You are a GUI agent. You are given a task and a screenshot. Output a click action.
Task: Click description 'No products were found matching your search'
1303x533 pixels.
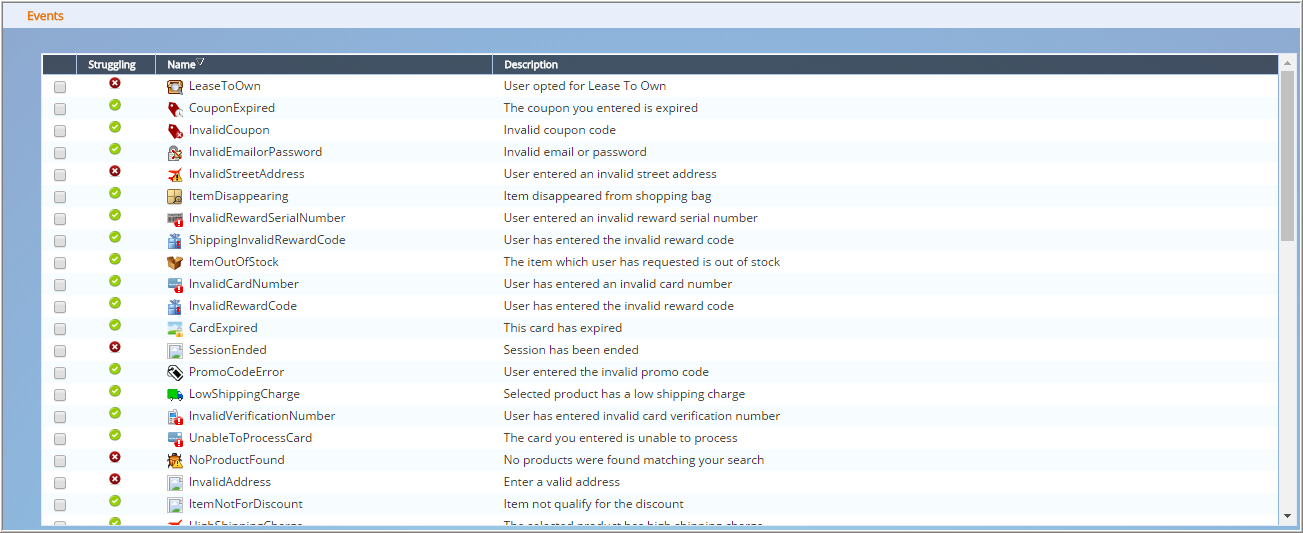pos(634,460)
